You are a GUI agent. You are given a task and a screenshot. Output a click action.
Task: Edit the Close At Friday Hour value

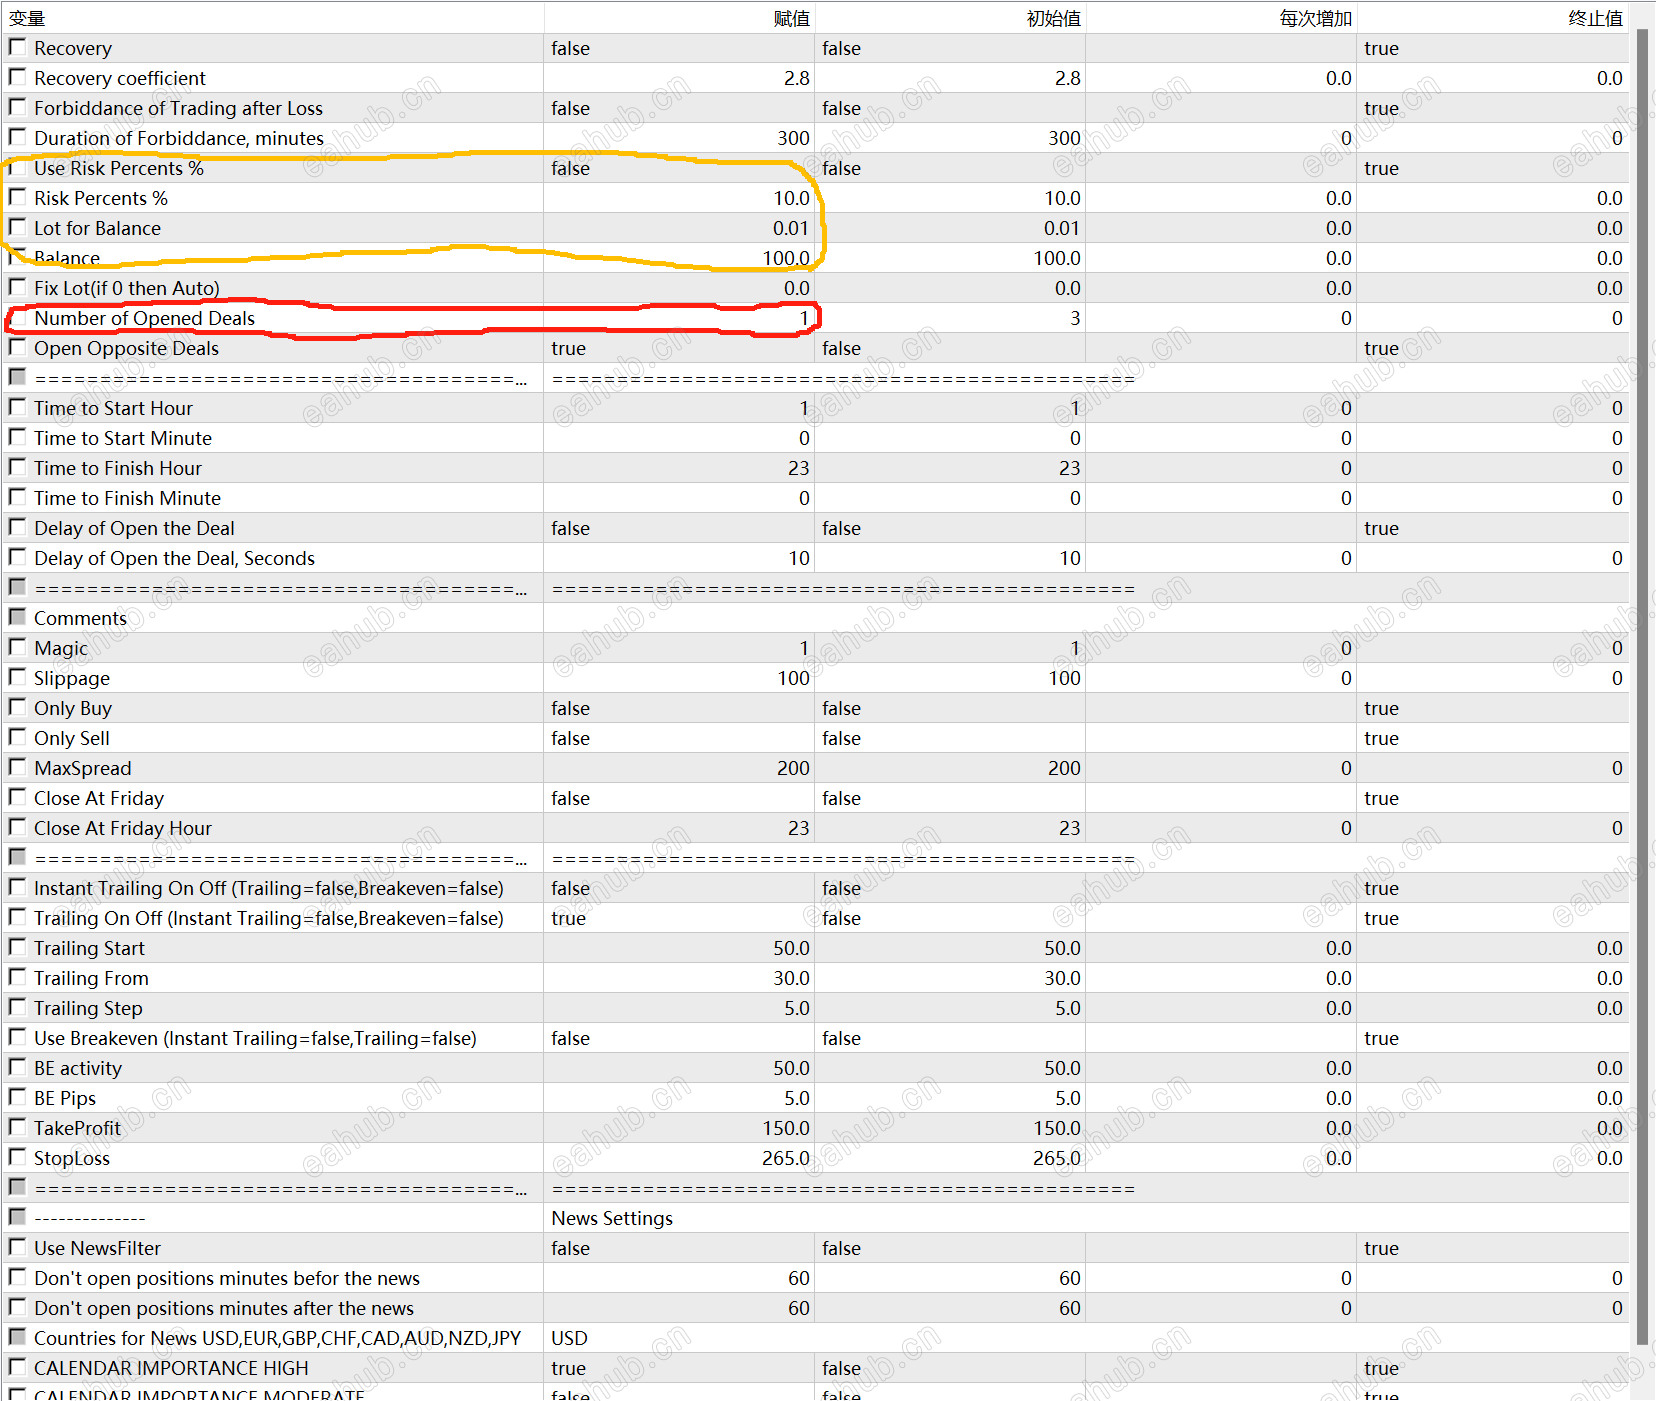click(680, 828)
